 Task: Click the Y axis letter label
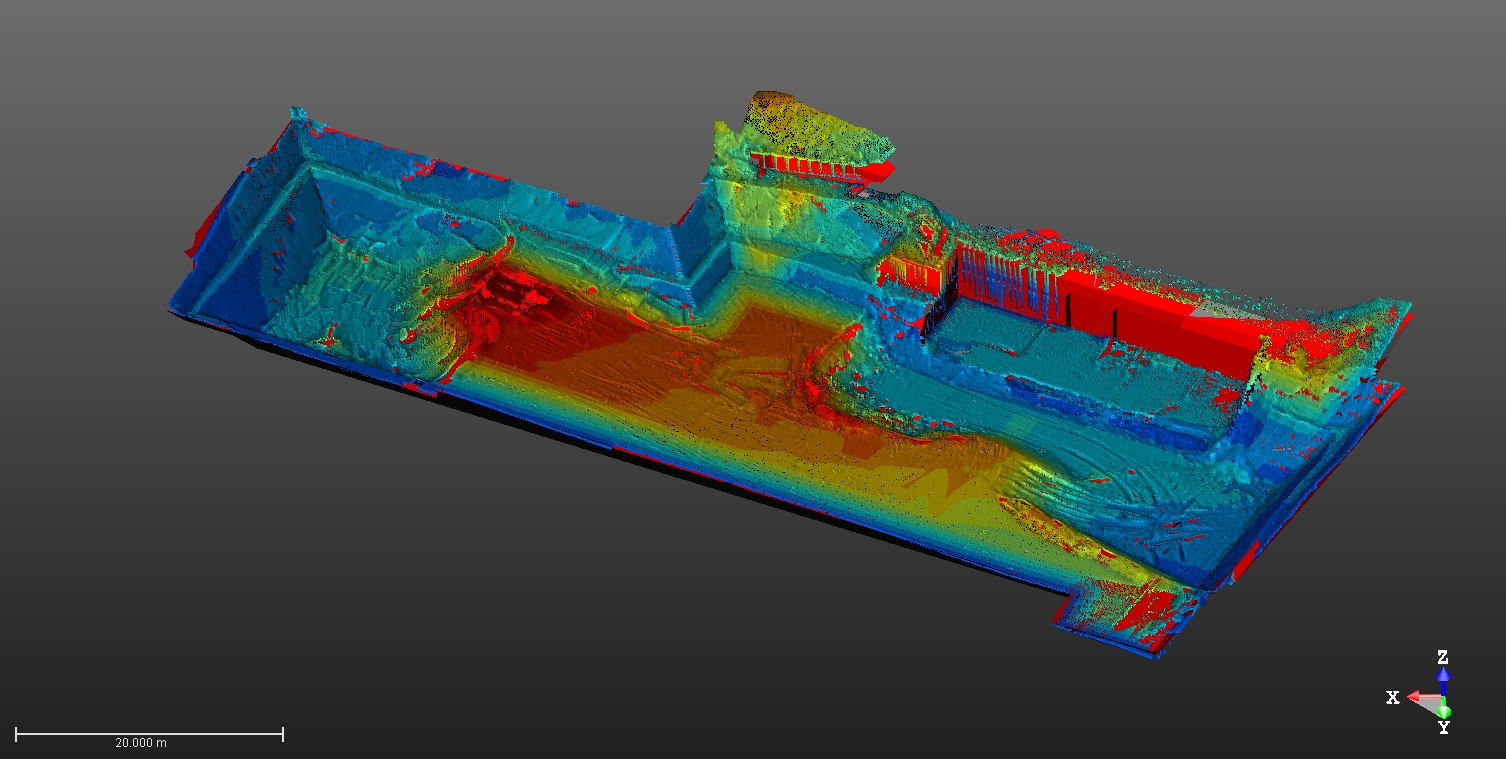tap(1444, 728)
